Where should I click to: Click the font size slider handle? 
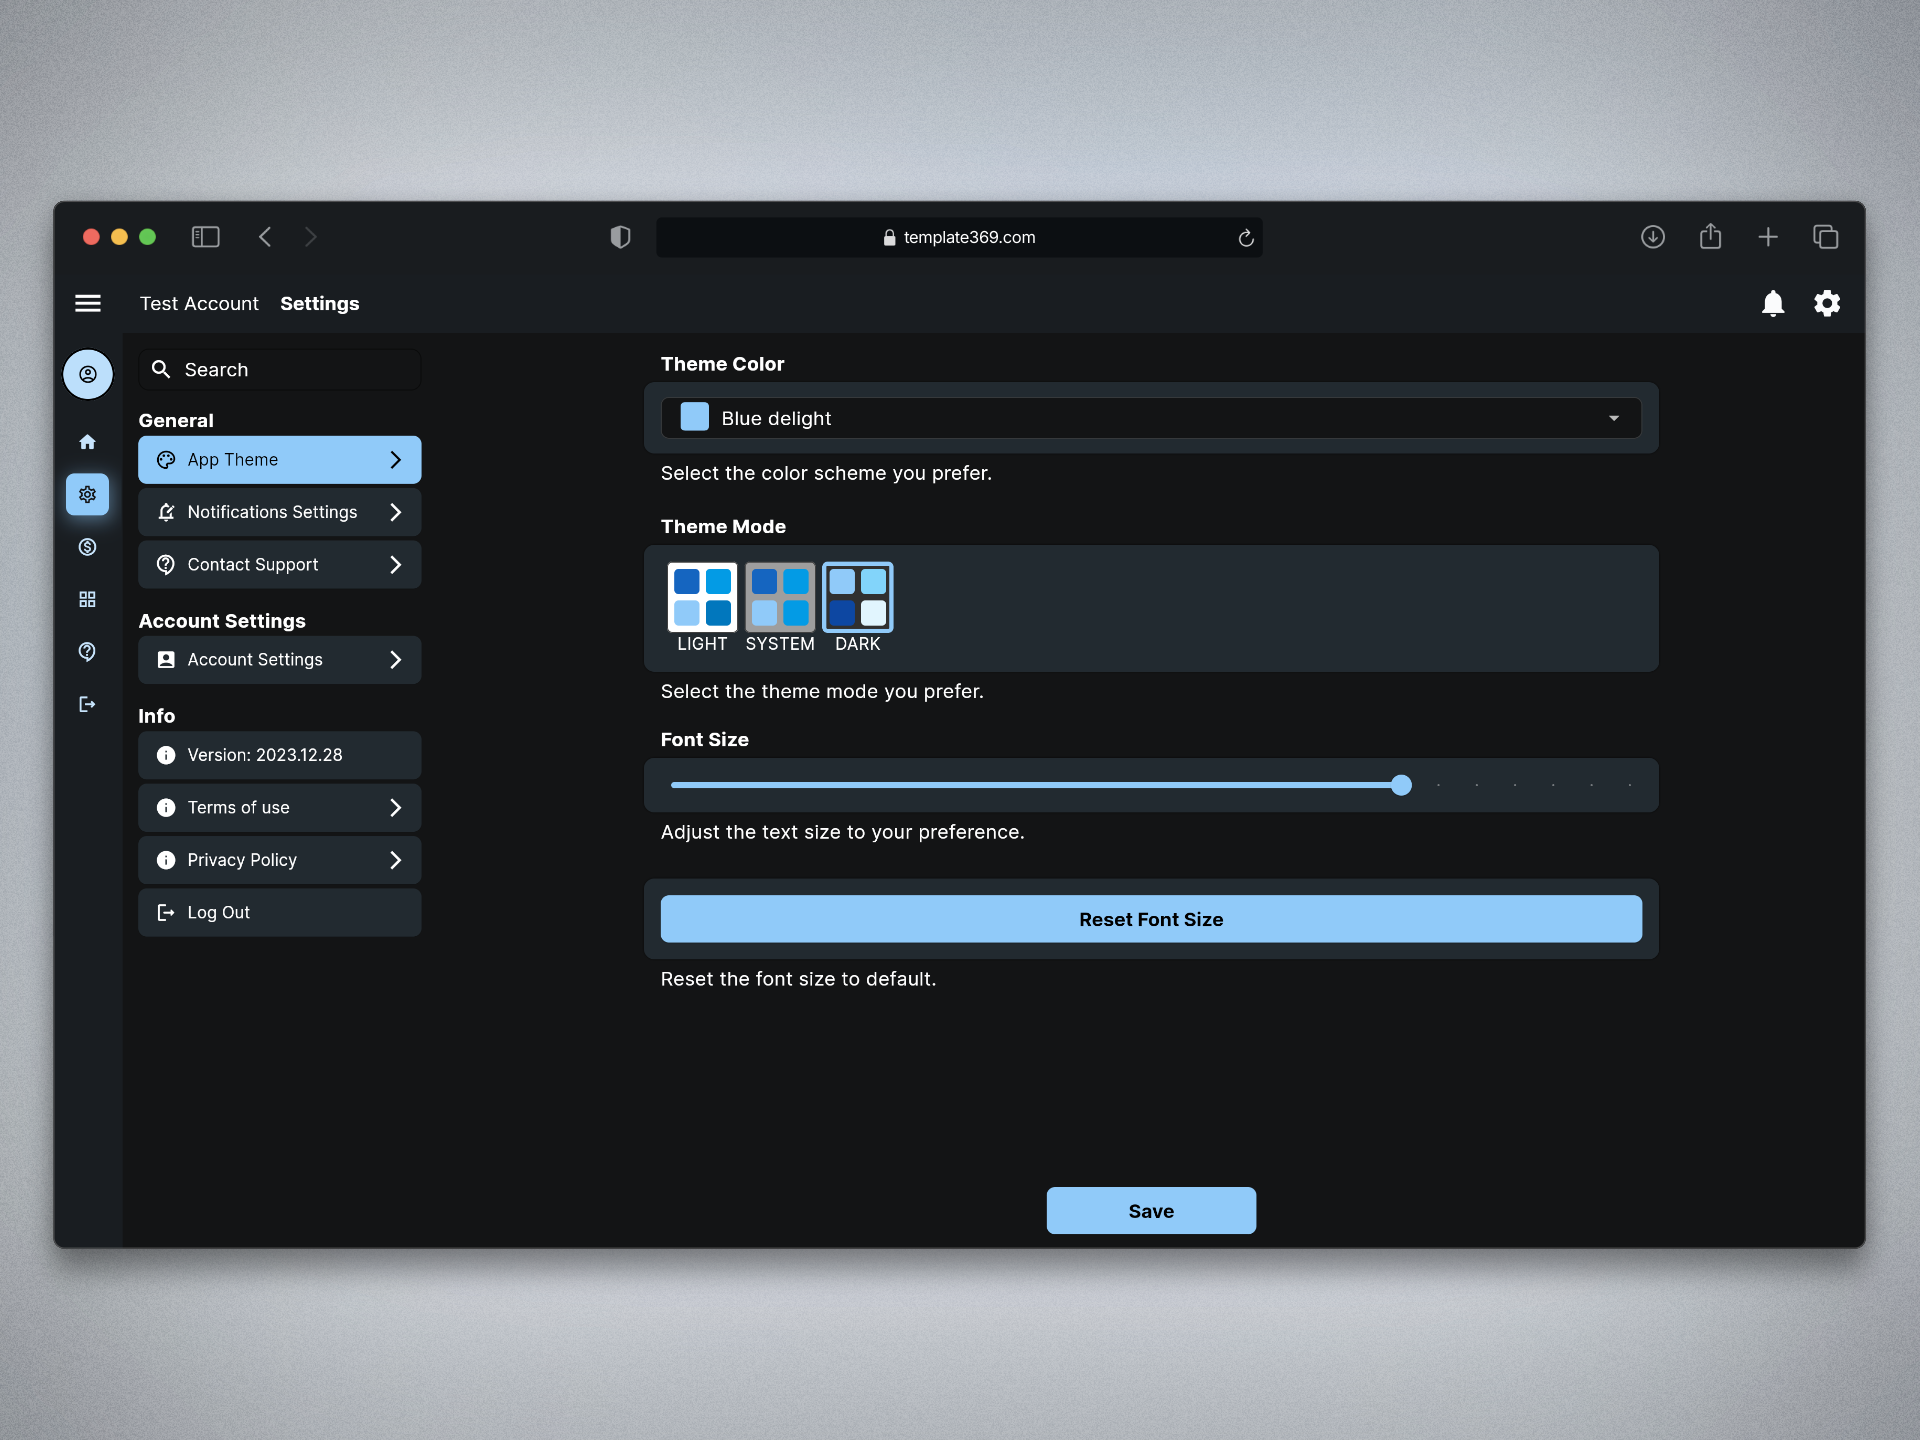(1402, 785)
